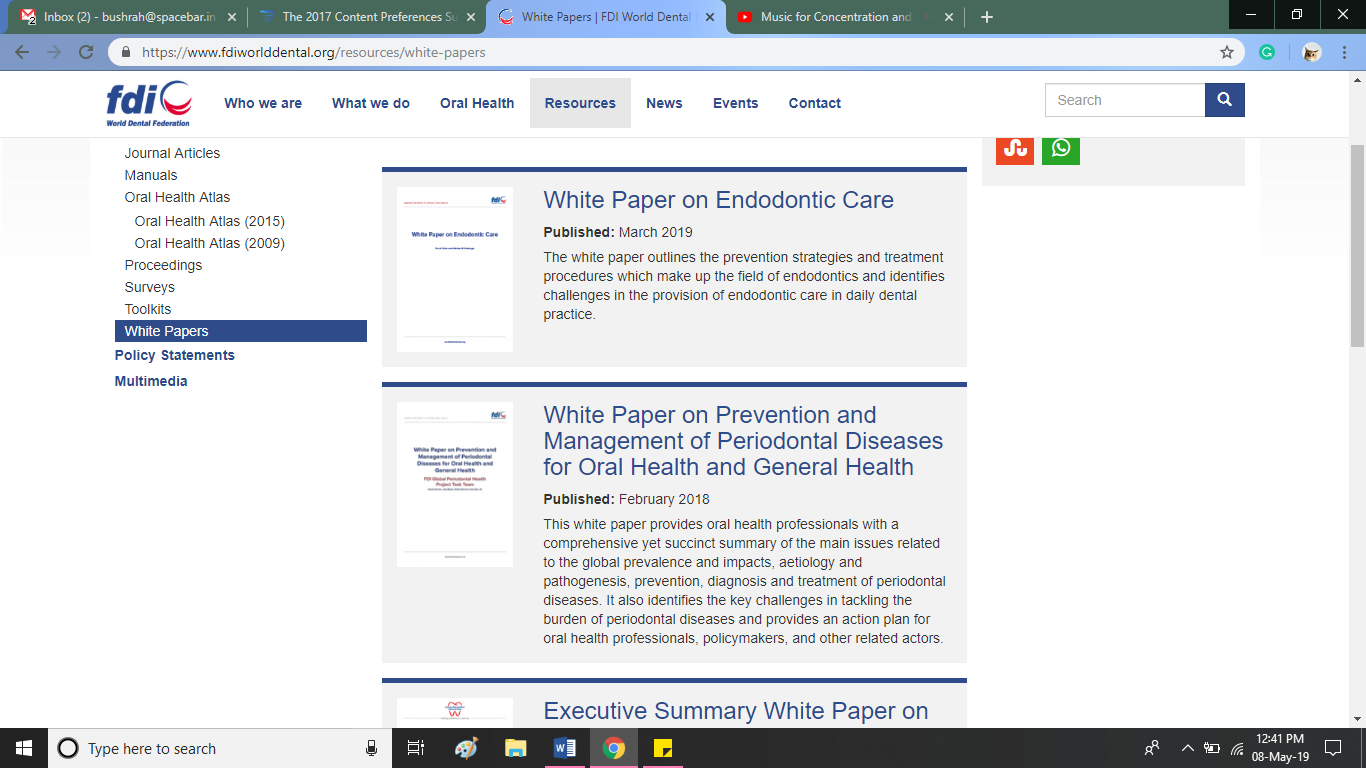Click the search magnifier button
This screenshot has width=1366, height=768.
point(1225,100)
